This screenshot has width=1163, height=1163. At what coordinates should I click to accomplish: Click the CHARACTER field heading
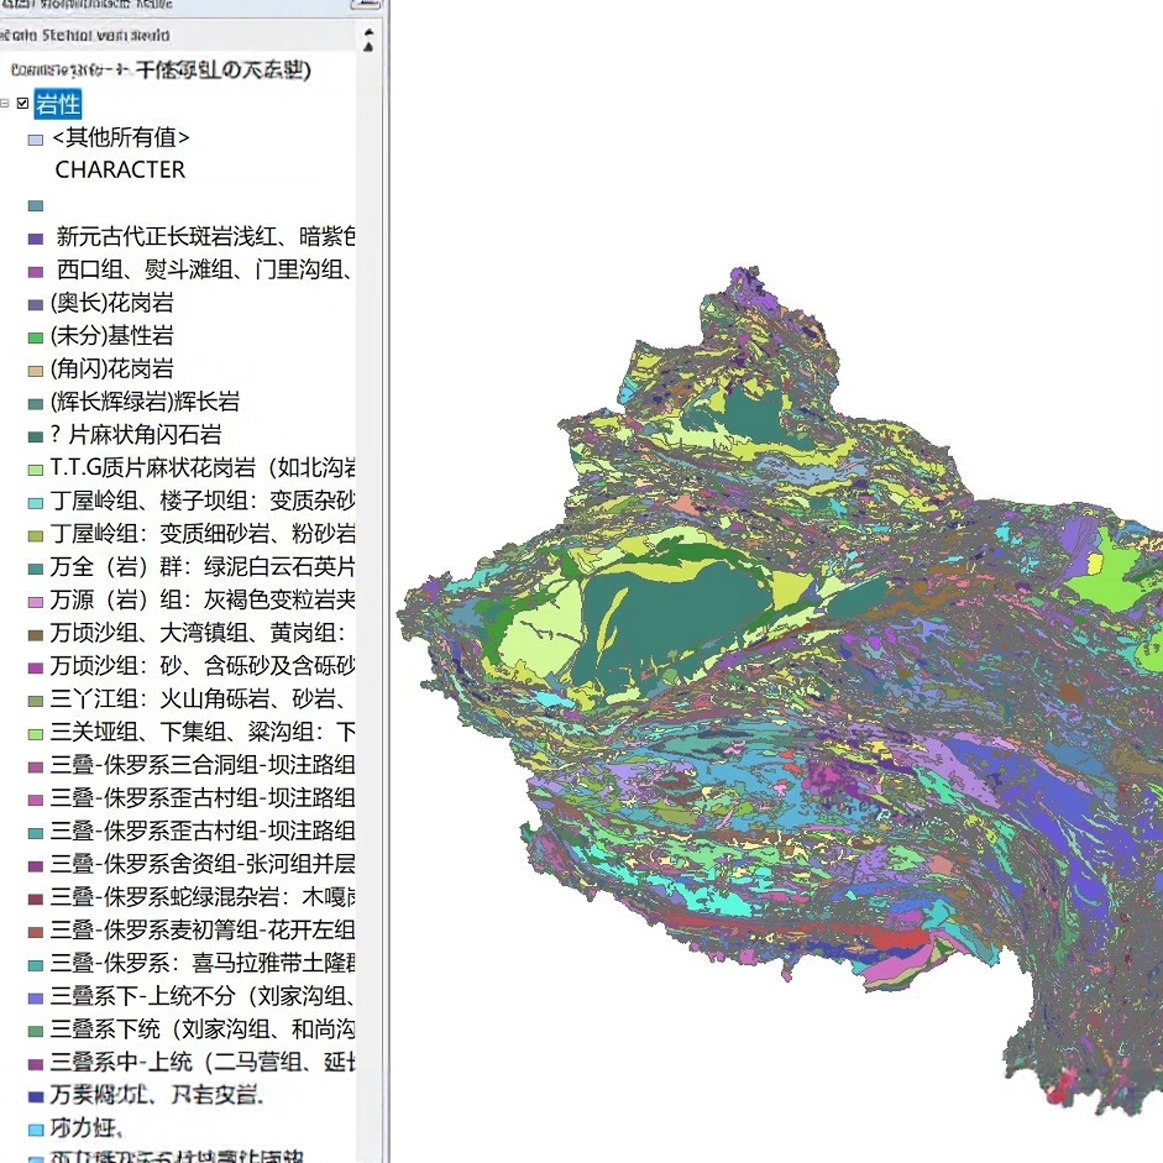tap(121, 170)
